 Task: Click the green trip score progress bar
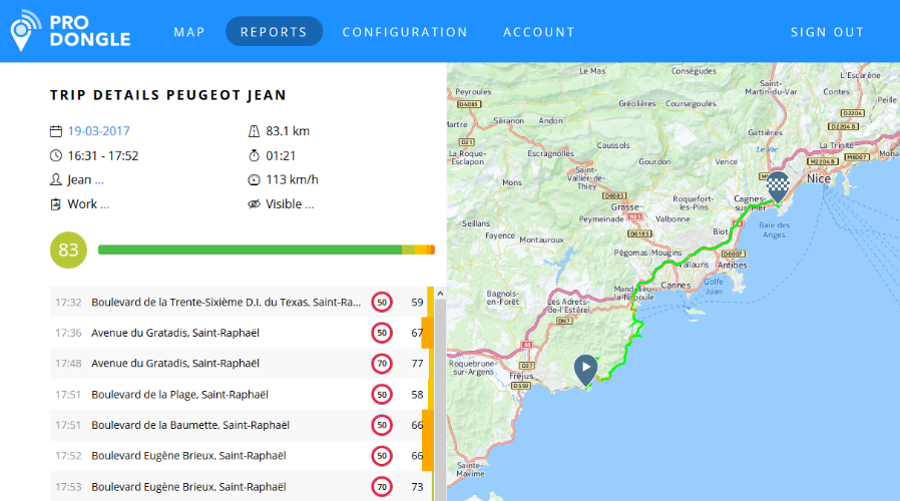click(x=250, y=250)
